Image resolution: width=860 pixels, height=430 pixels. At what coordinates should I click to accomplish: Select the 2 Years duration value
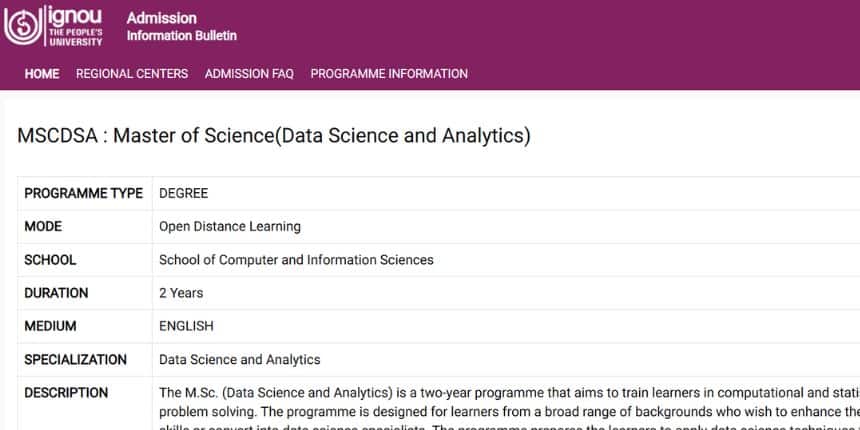pyautogui.click(x=181, y=293)
